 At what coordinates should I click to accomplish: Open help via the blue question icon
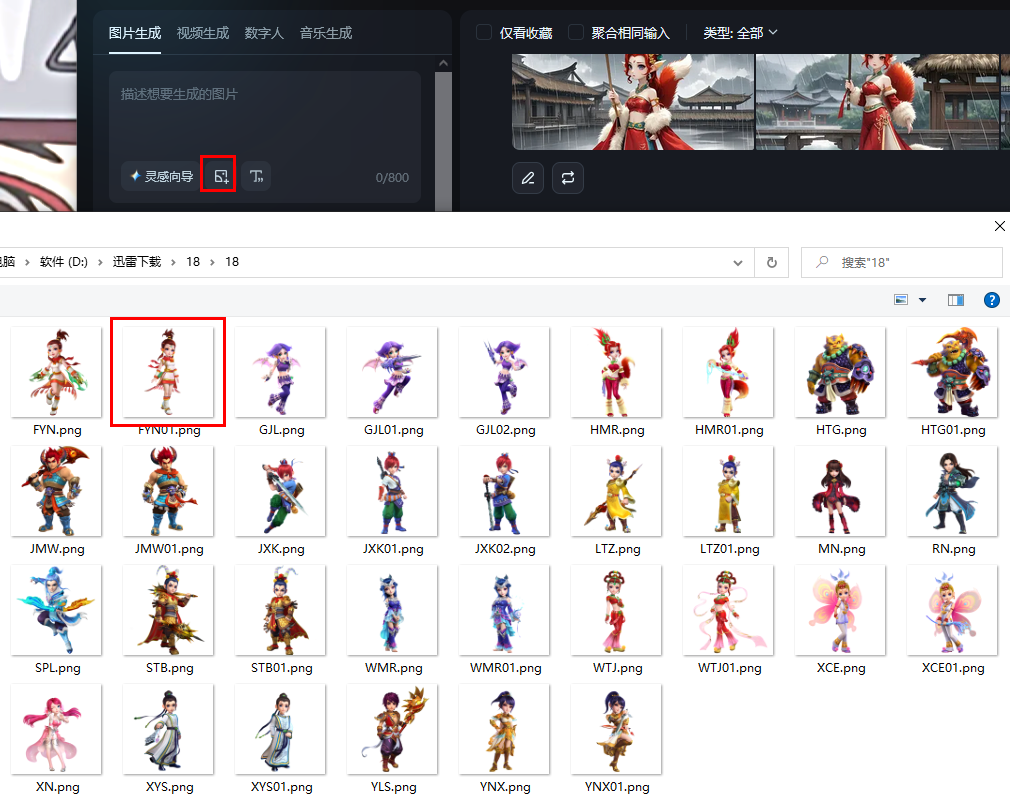pos(992,300)
